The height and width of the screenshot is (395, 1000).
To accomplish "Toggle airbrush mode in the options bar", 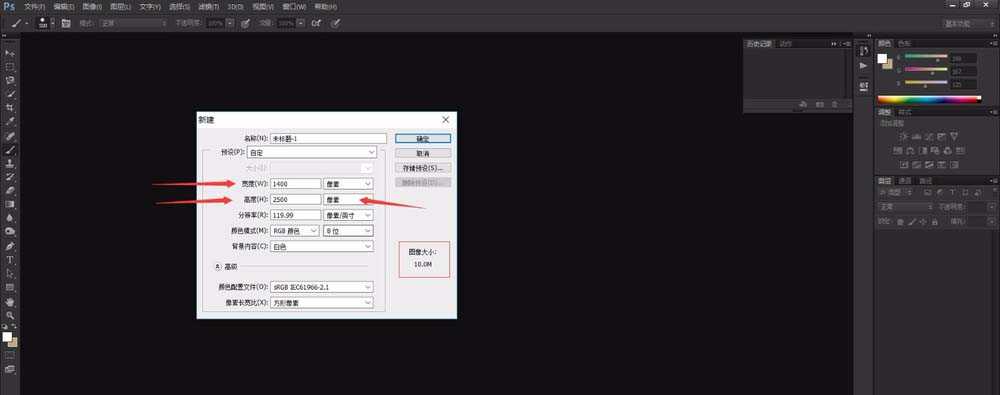I will click(x=316, y=23).
